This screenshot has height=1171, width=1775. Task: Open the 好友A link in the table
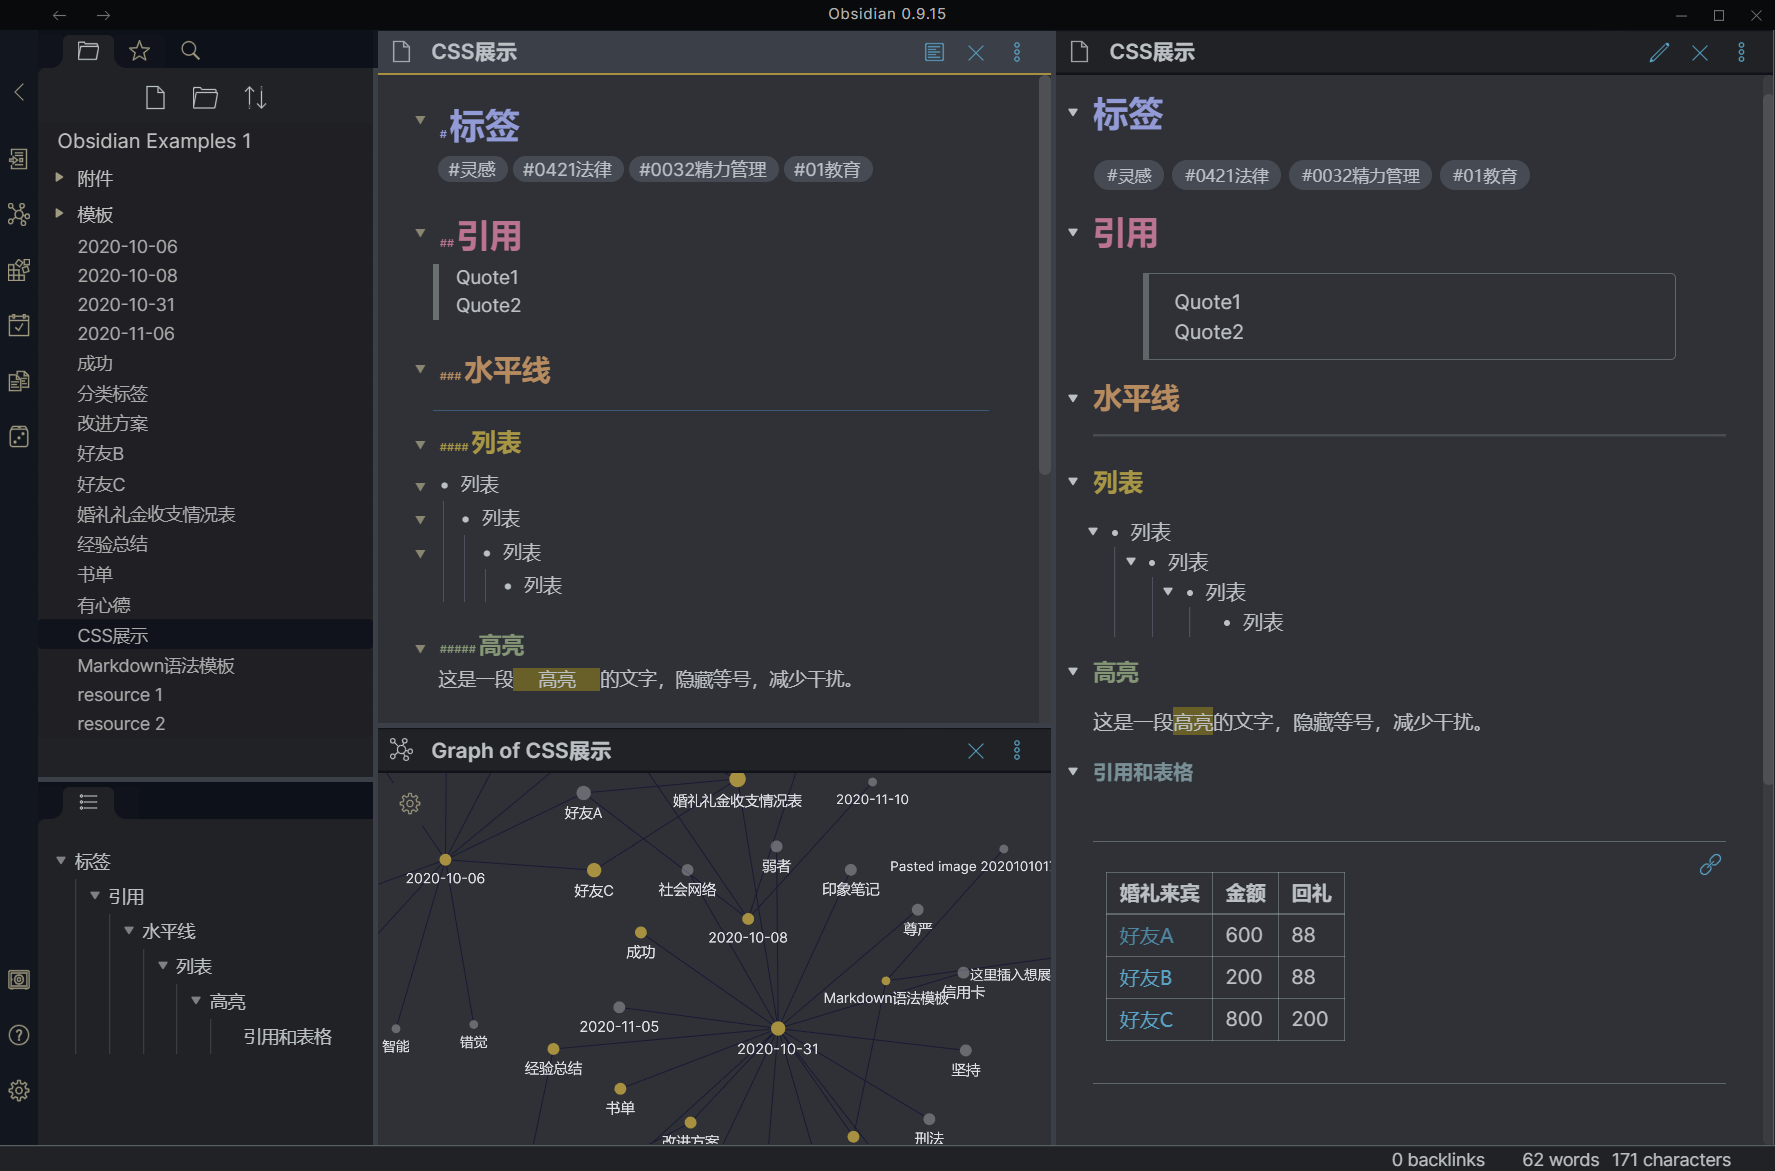(1146, 935)
